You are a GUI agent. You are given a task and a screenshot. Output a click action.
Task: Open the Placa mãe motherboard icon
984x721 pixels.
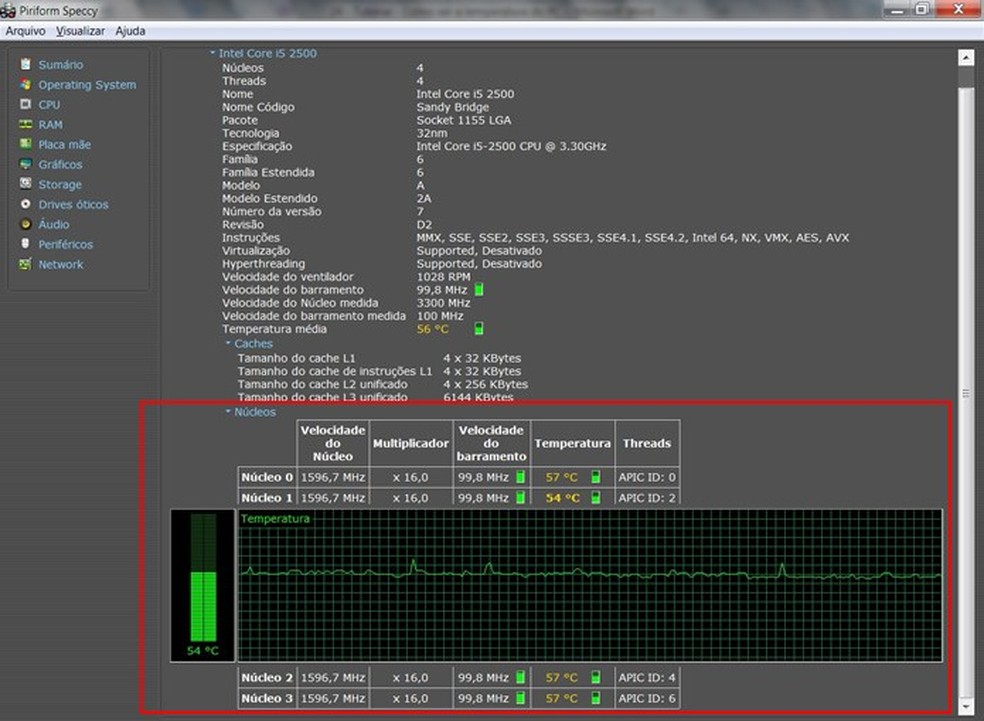tap(26, 144)
